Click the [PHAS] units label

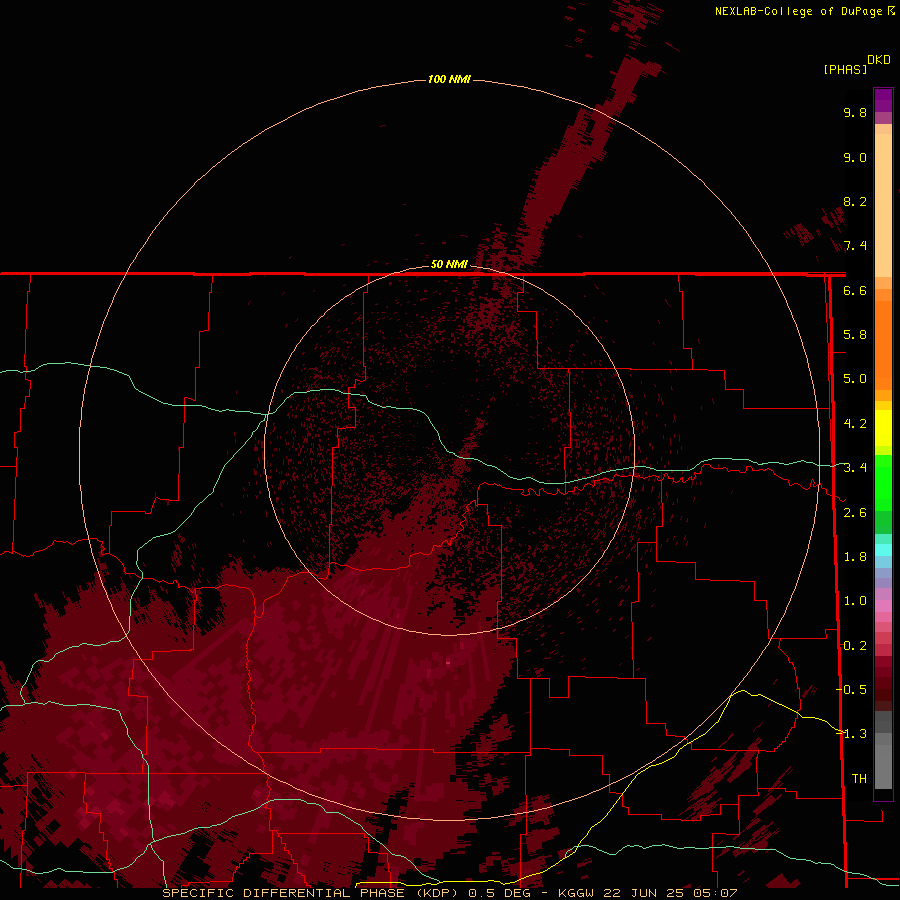[x=845, y=70]
